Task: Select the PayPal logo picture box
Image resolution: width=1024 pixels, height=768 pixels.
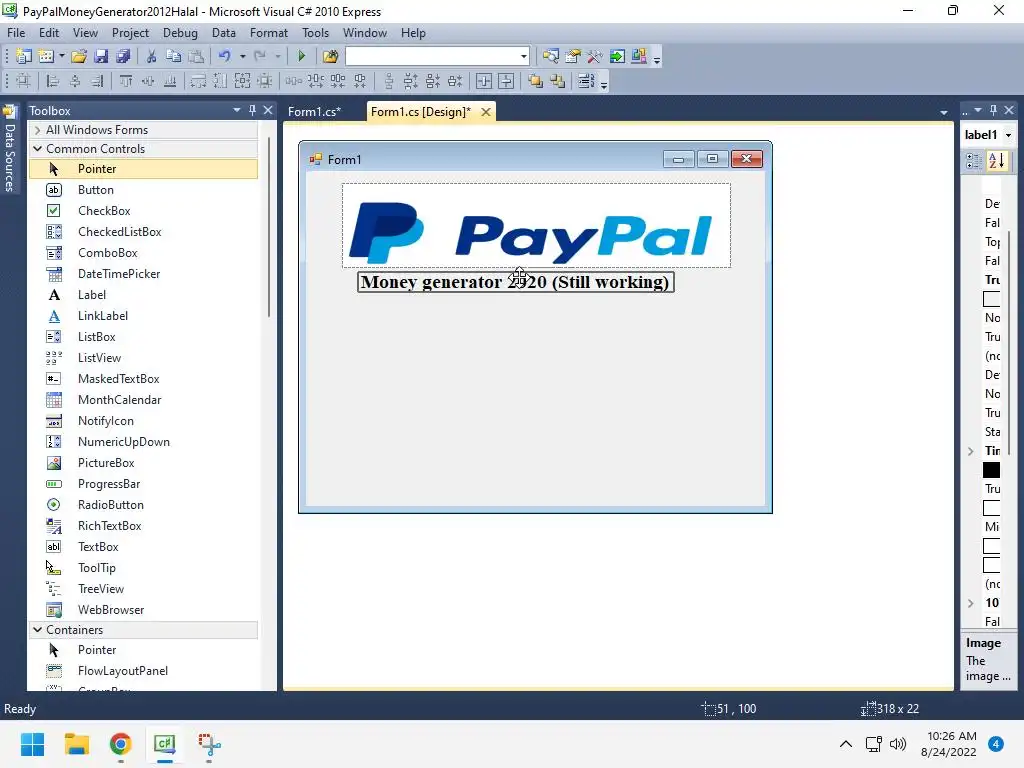Action: click(x=536, y=225)
